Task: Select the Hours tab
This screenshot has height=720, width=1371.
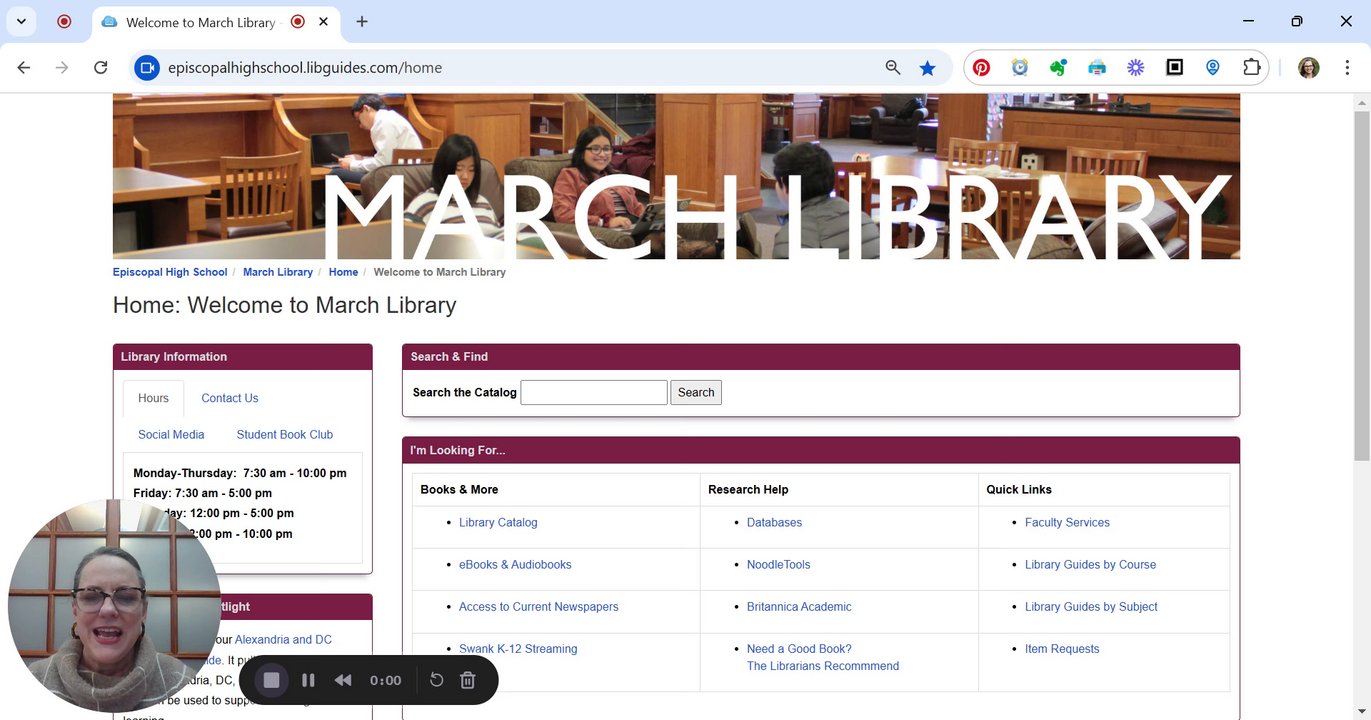Action: (153, 398)
